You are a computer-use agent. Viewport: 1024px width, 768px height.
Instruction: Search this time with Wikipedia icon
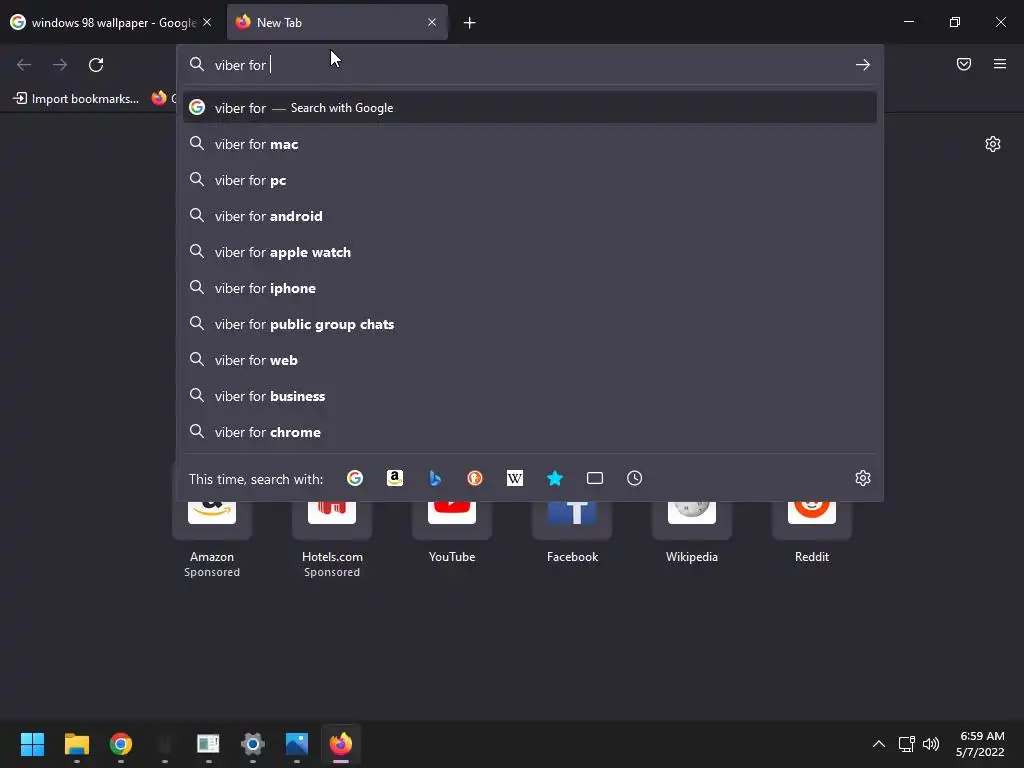(515, 478)
